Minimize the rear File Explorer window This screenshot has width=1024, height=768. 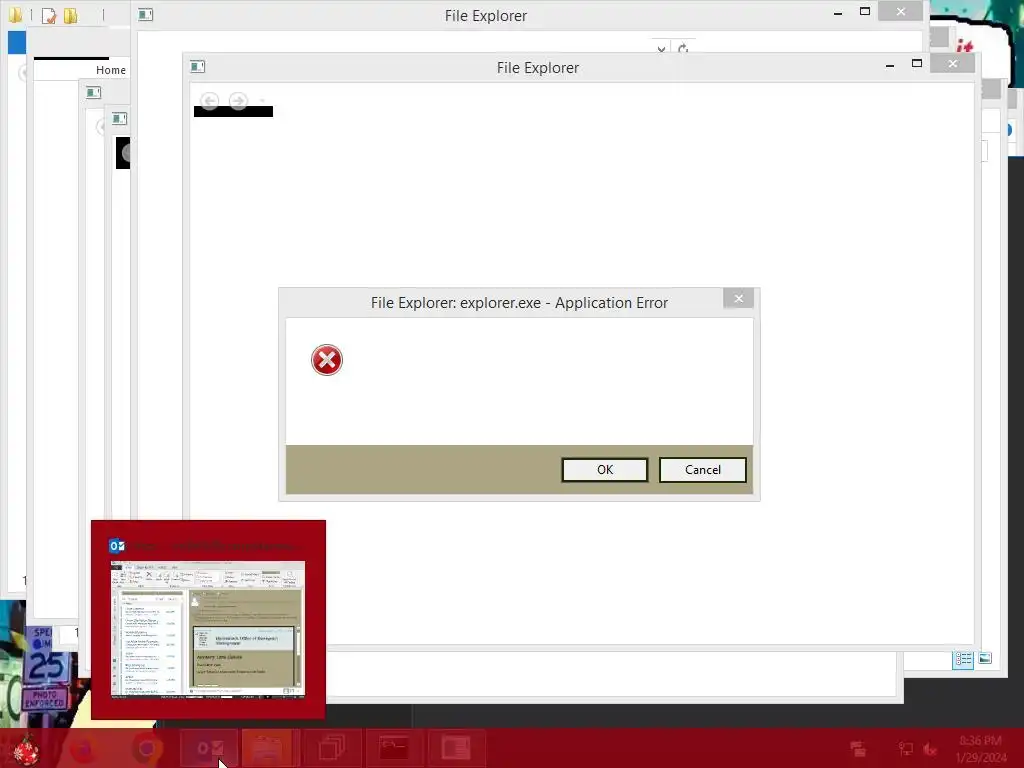point(838,13)
